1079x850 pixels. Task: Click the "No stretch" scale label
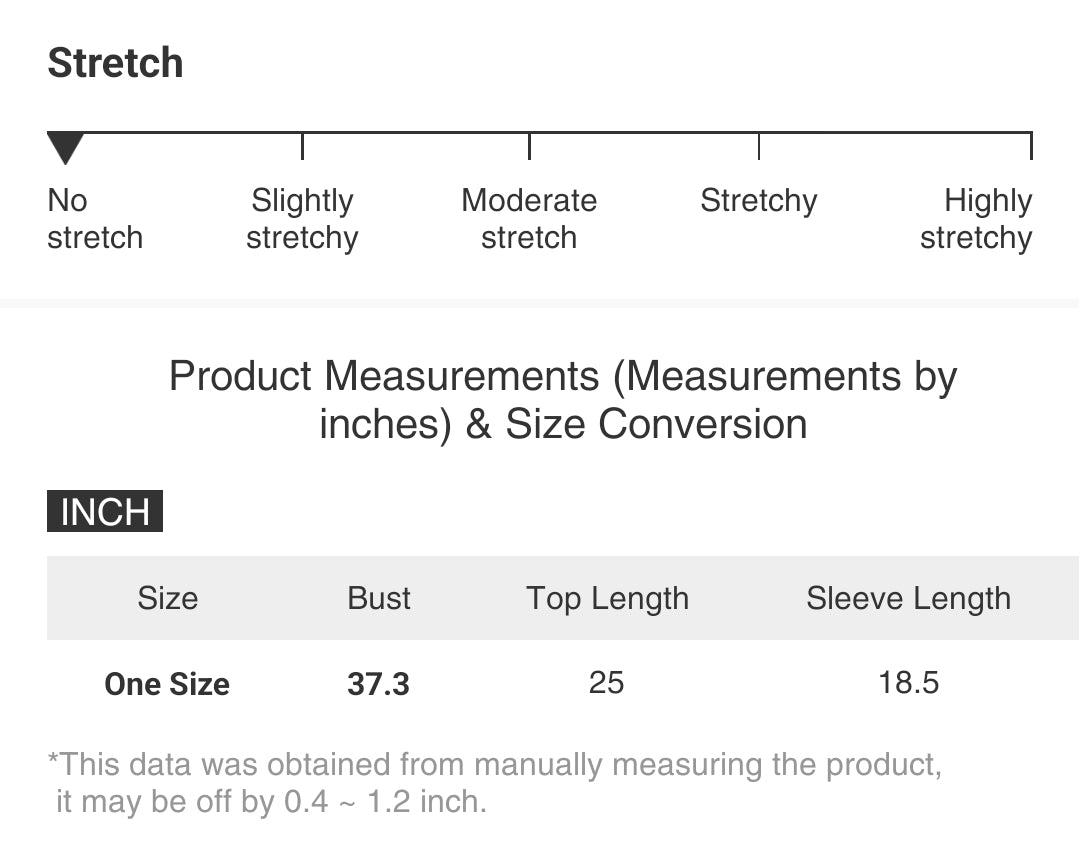click(x=94, y=219)
